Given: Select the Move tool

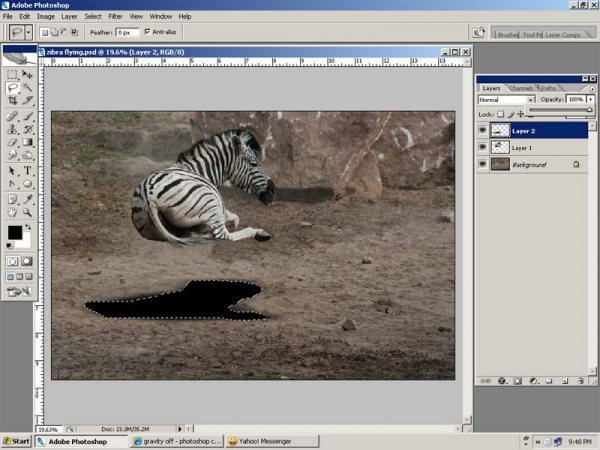Looking at the screenshot, I should click(x=27, y=75).
